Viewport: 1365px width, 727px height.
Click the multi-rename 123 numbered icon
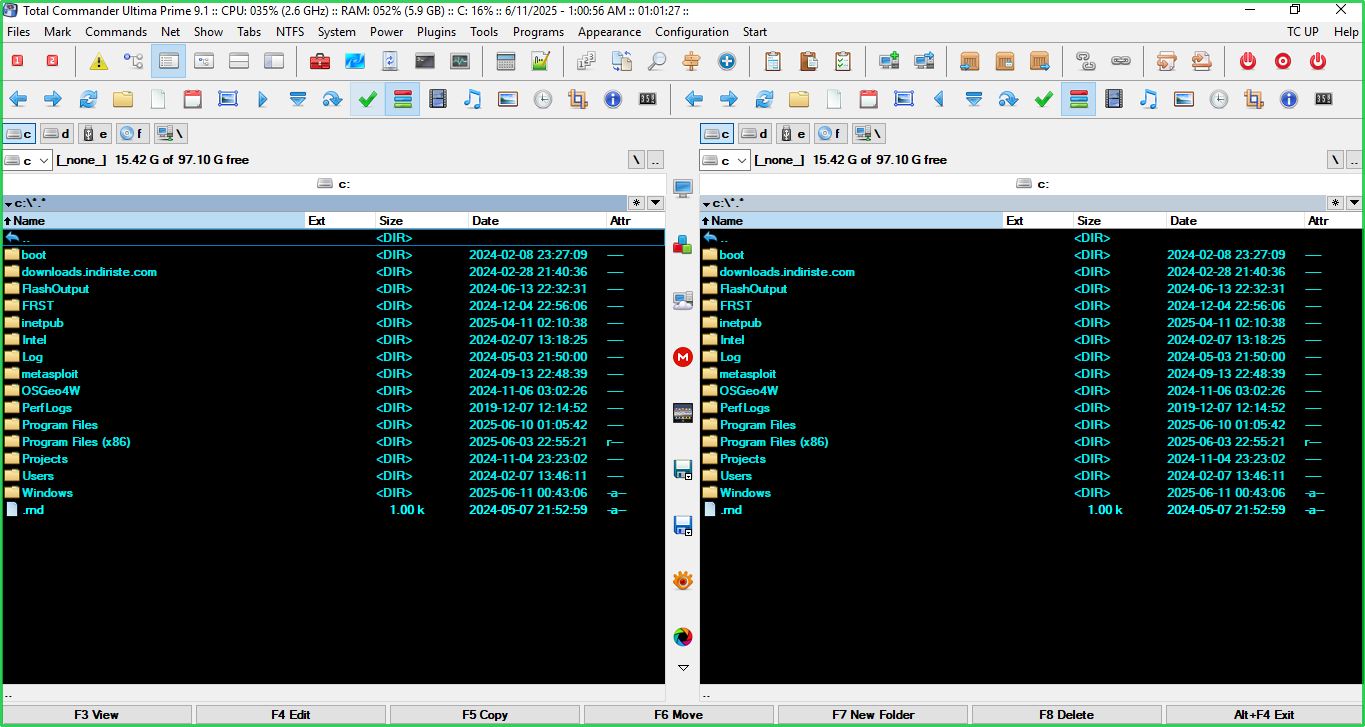click(587, 61)
